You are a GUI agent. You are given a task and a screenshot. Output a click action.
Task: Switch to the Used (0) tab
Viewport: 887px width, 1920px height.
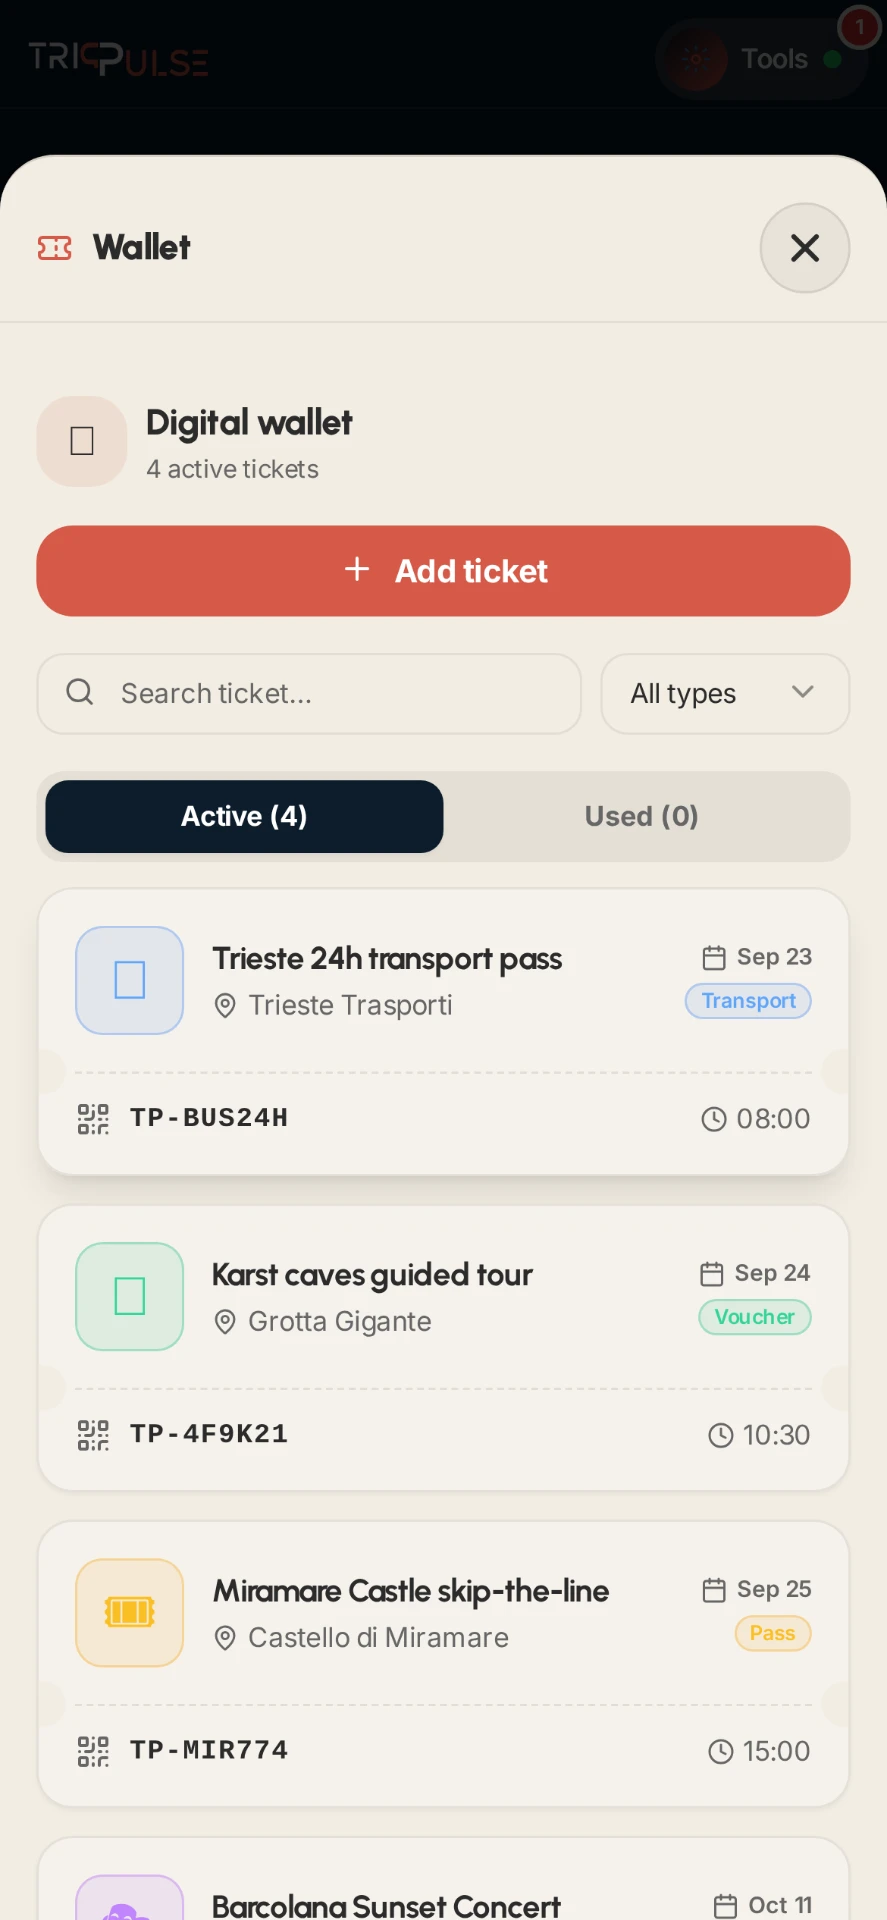(642, 816)
